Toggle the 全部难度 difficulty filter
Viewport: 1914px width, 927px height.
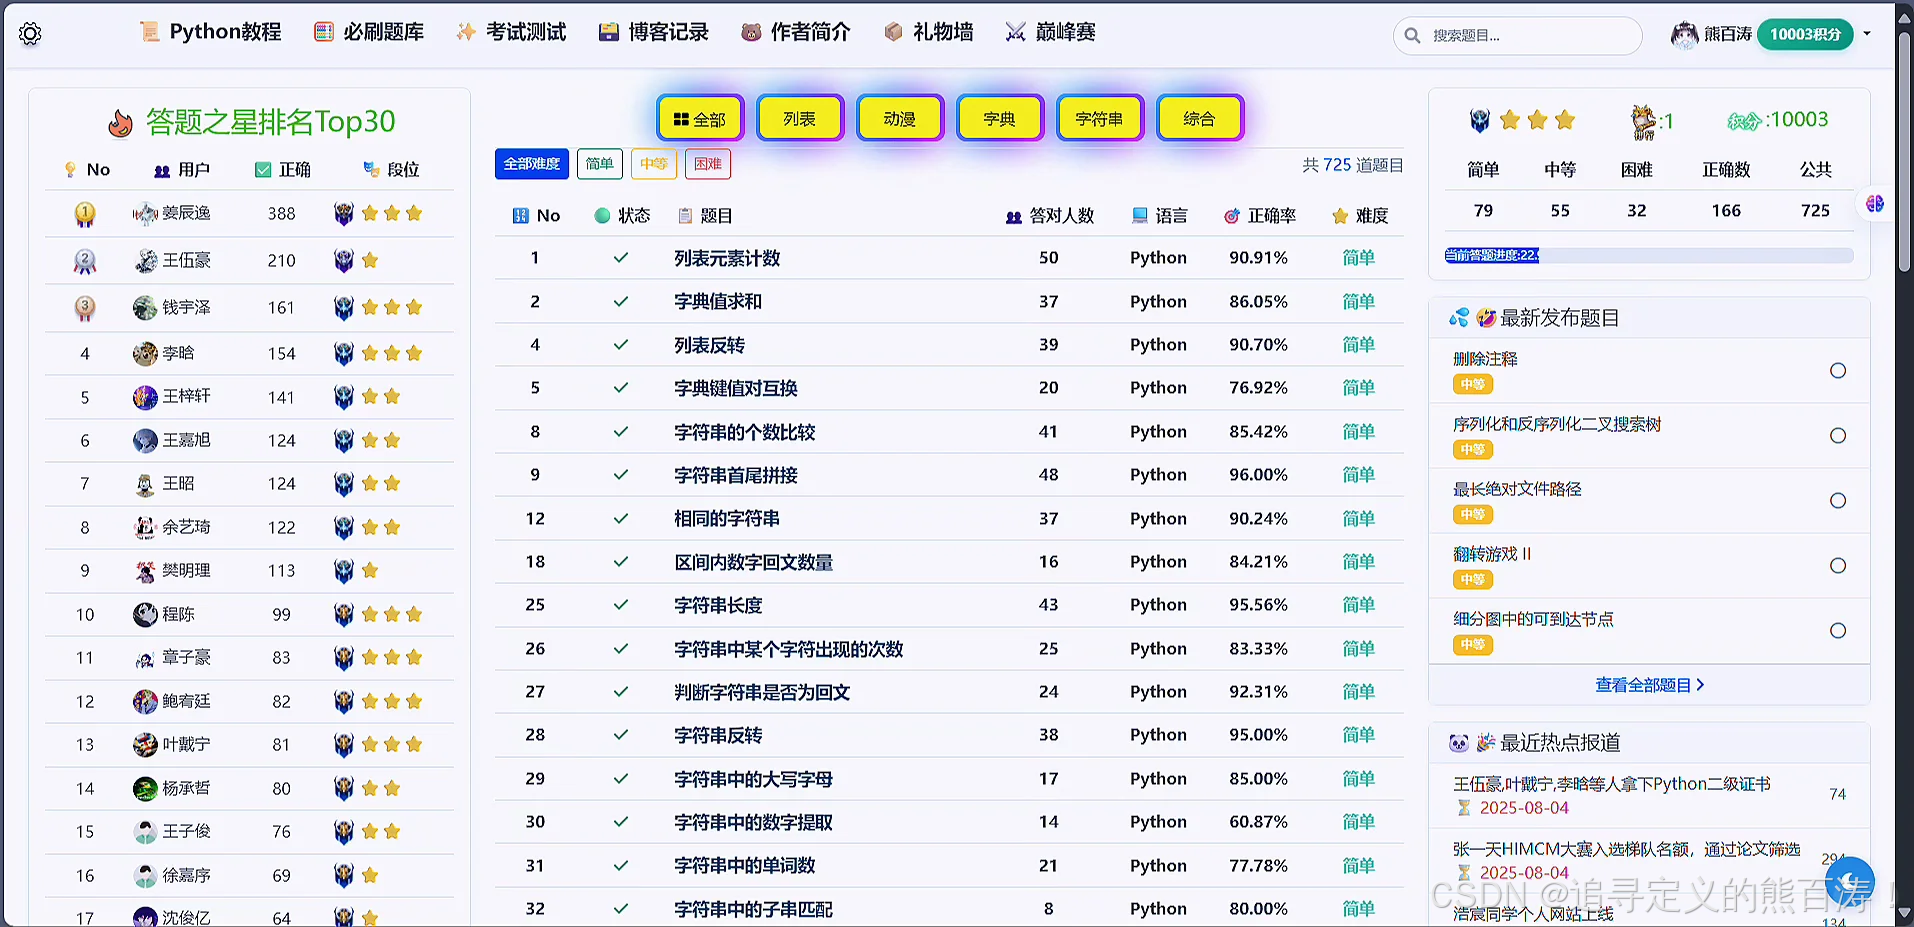tap(532, 164)
